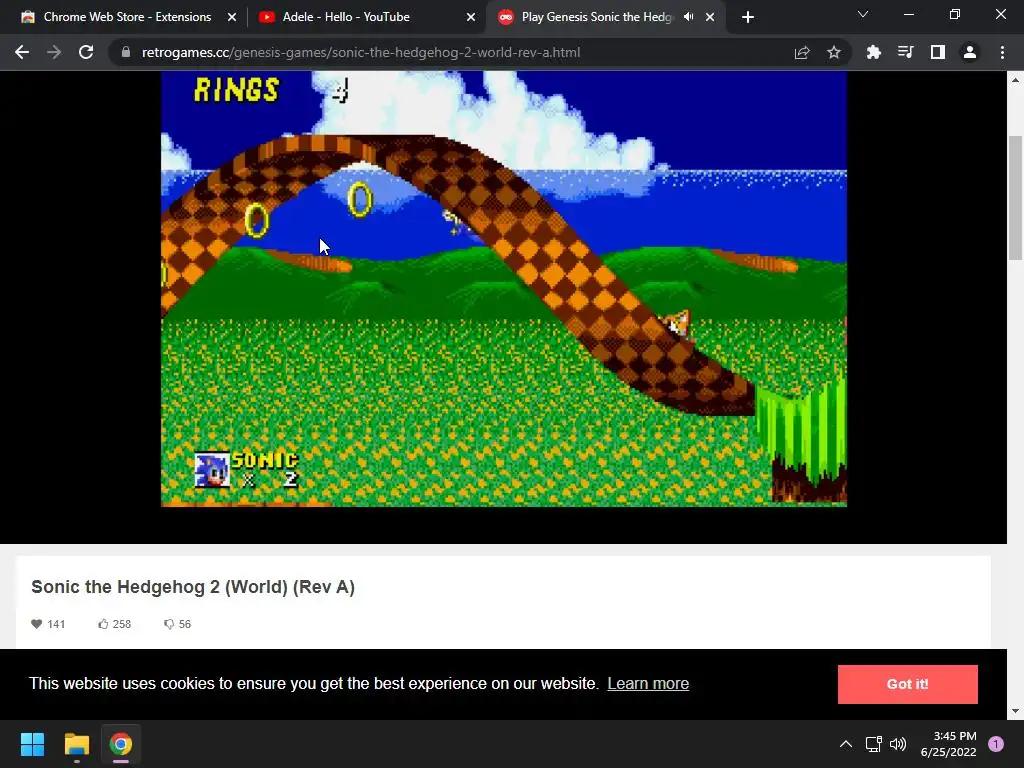Like the game with thumbs up
The width and height of the screenshot is (1024, 768).
(103, 624)
